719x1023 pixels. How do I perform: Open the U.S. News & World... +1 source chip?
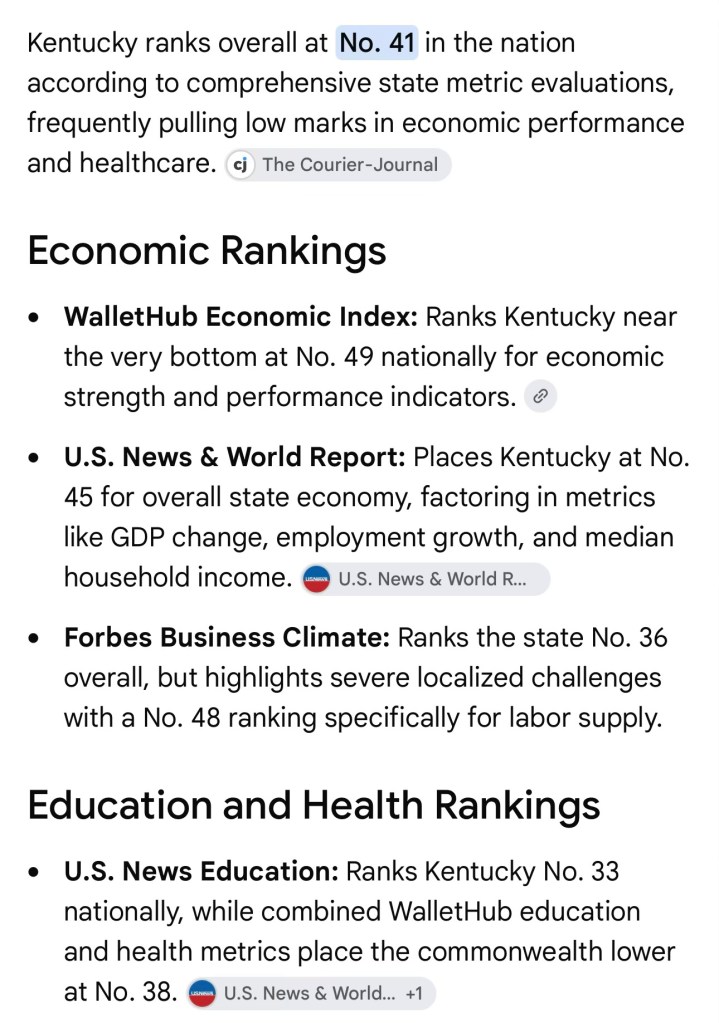pyautogui.click(x=311, y=992)
